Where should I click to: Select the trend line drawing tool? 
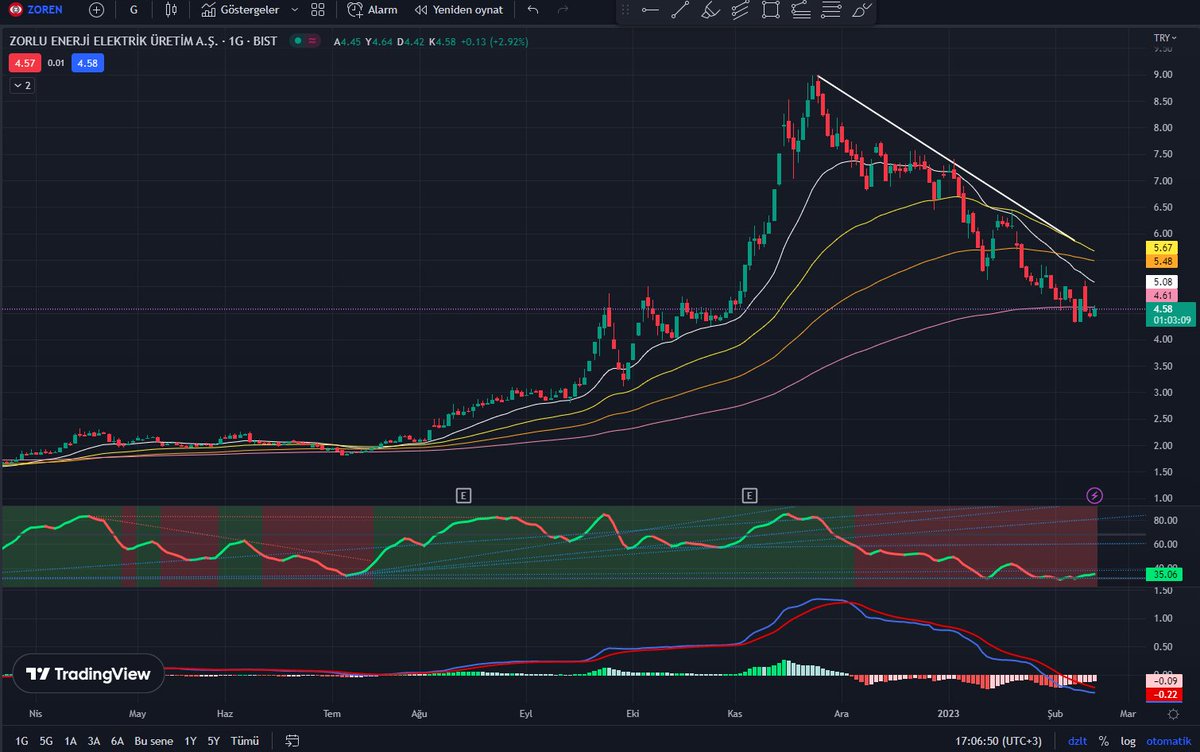pos(680,10)
